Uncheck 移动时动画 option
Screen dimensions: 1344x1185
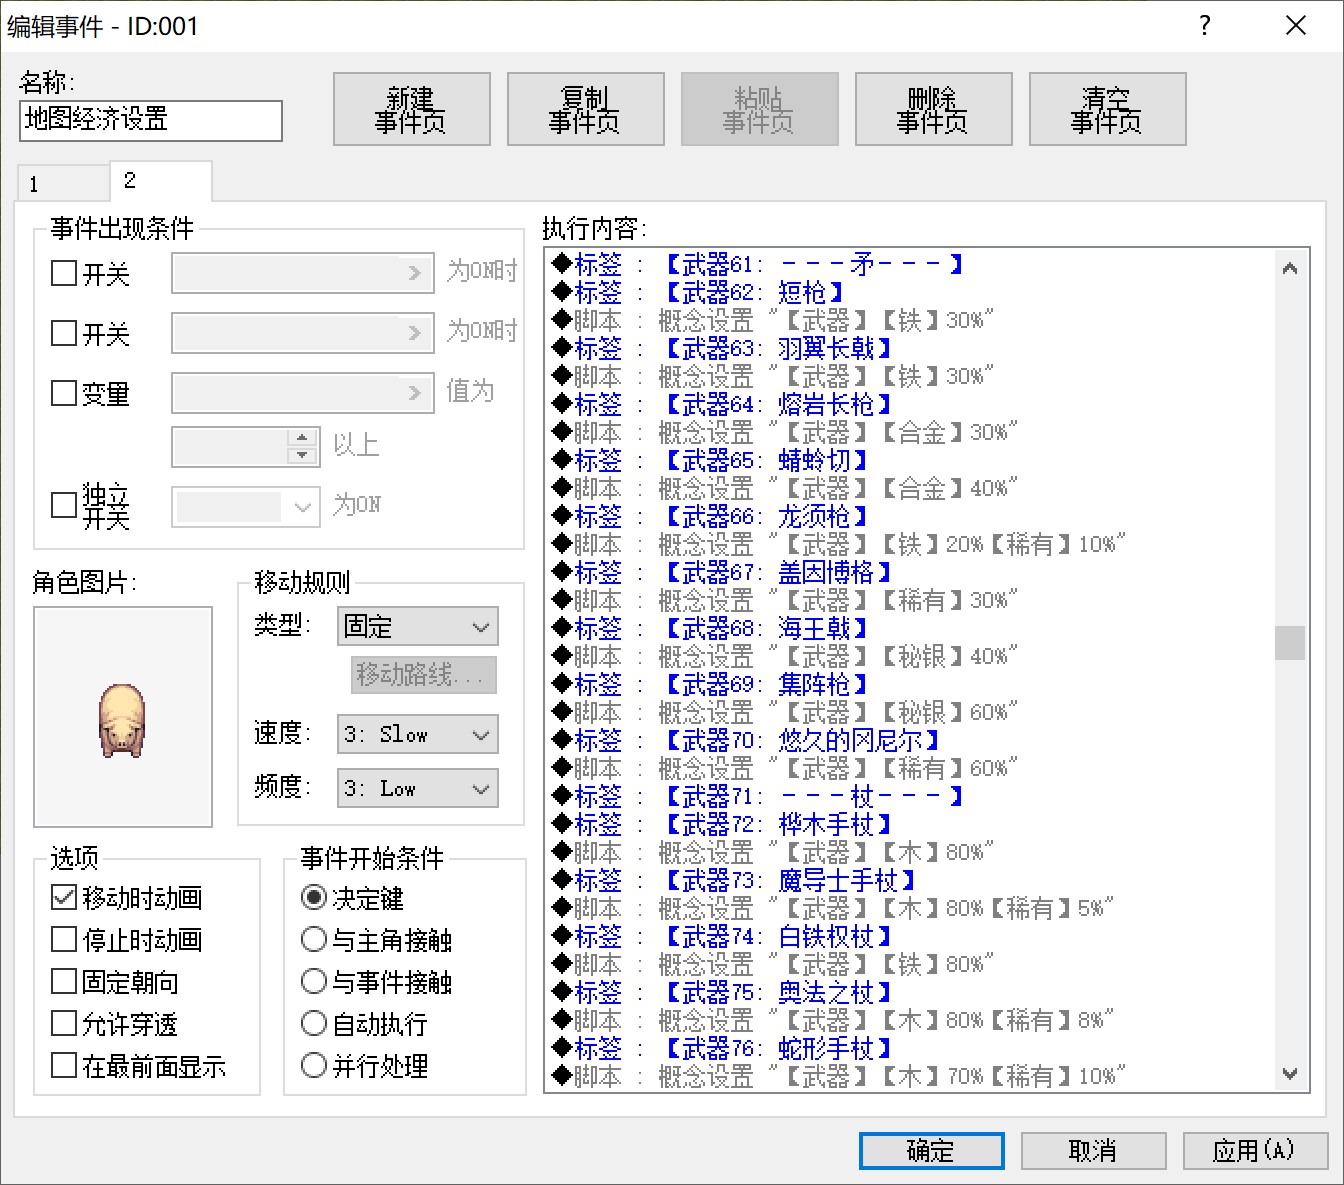(64, 898)
